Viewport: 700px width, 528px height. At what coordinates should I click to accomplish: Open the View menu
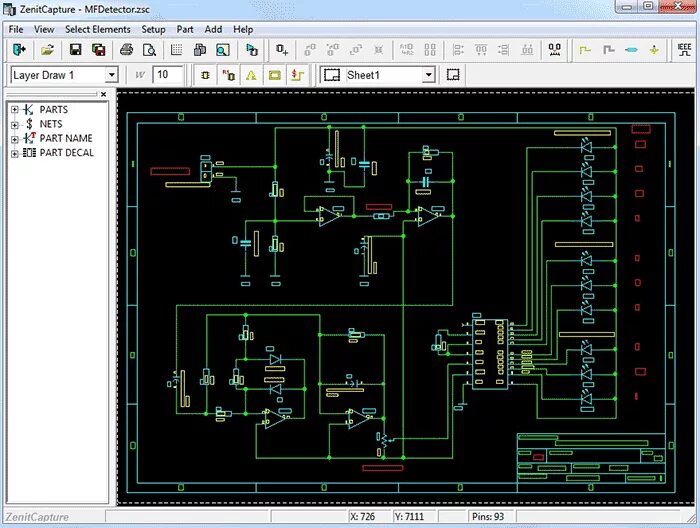pos(44,29)
